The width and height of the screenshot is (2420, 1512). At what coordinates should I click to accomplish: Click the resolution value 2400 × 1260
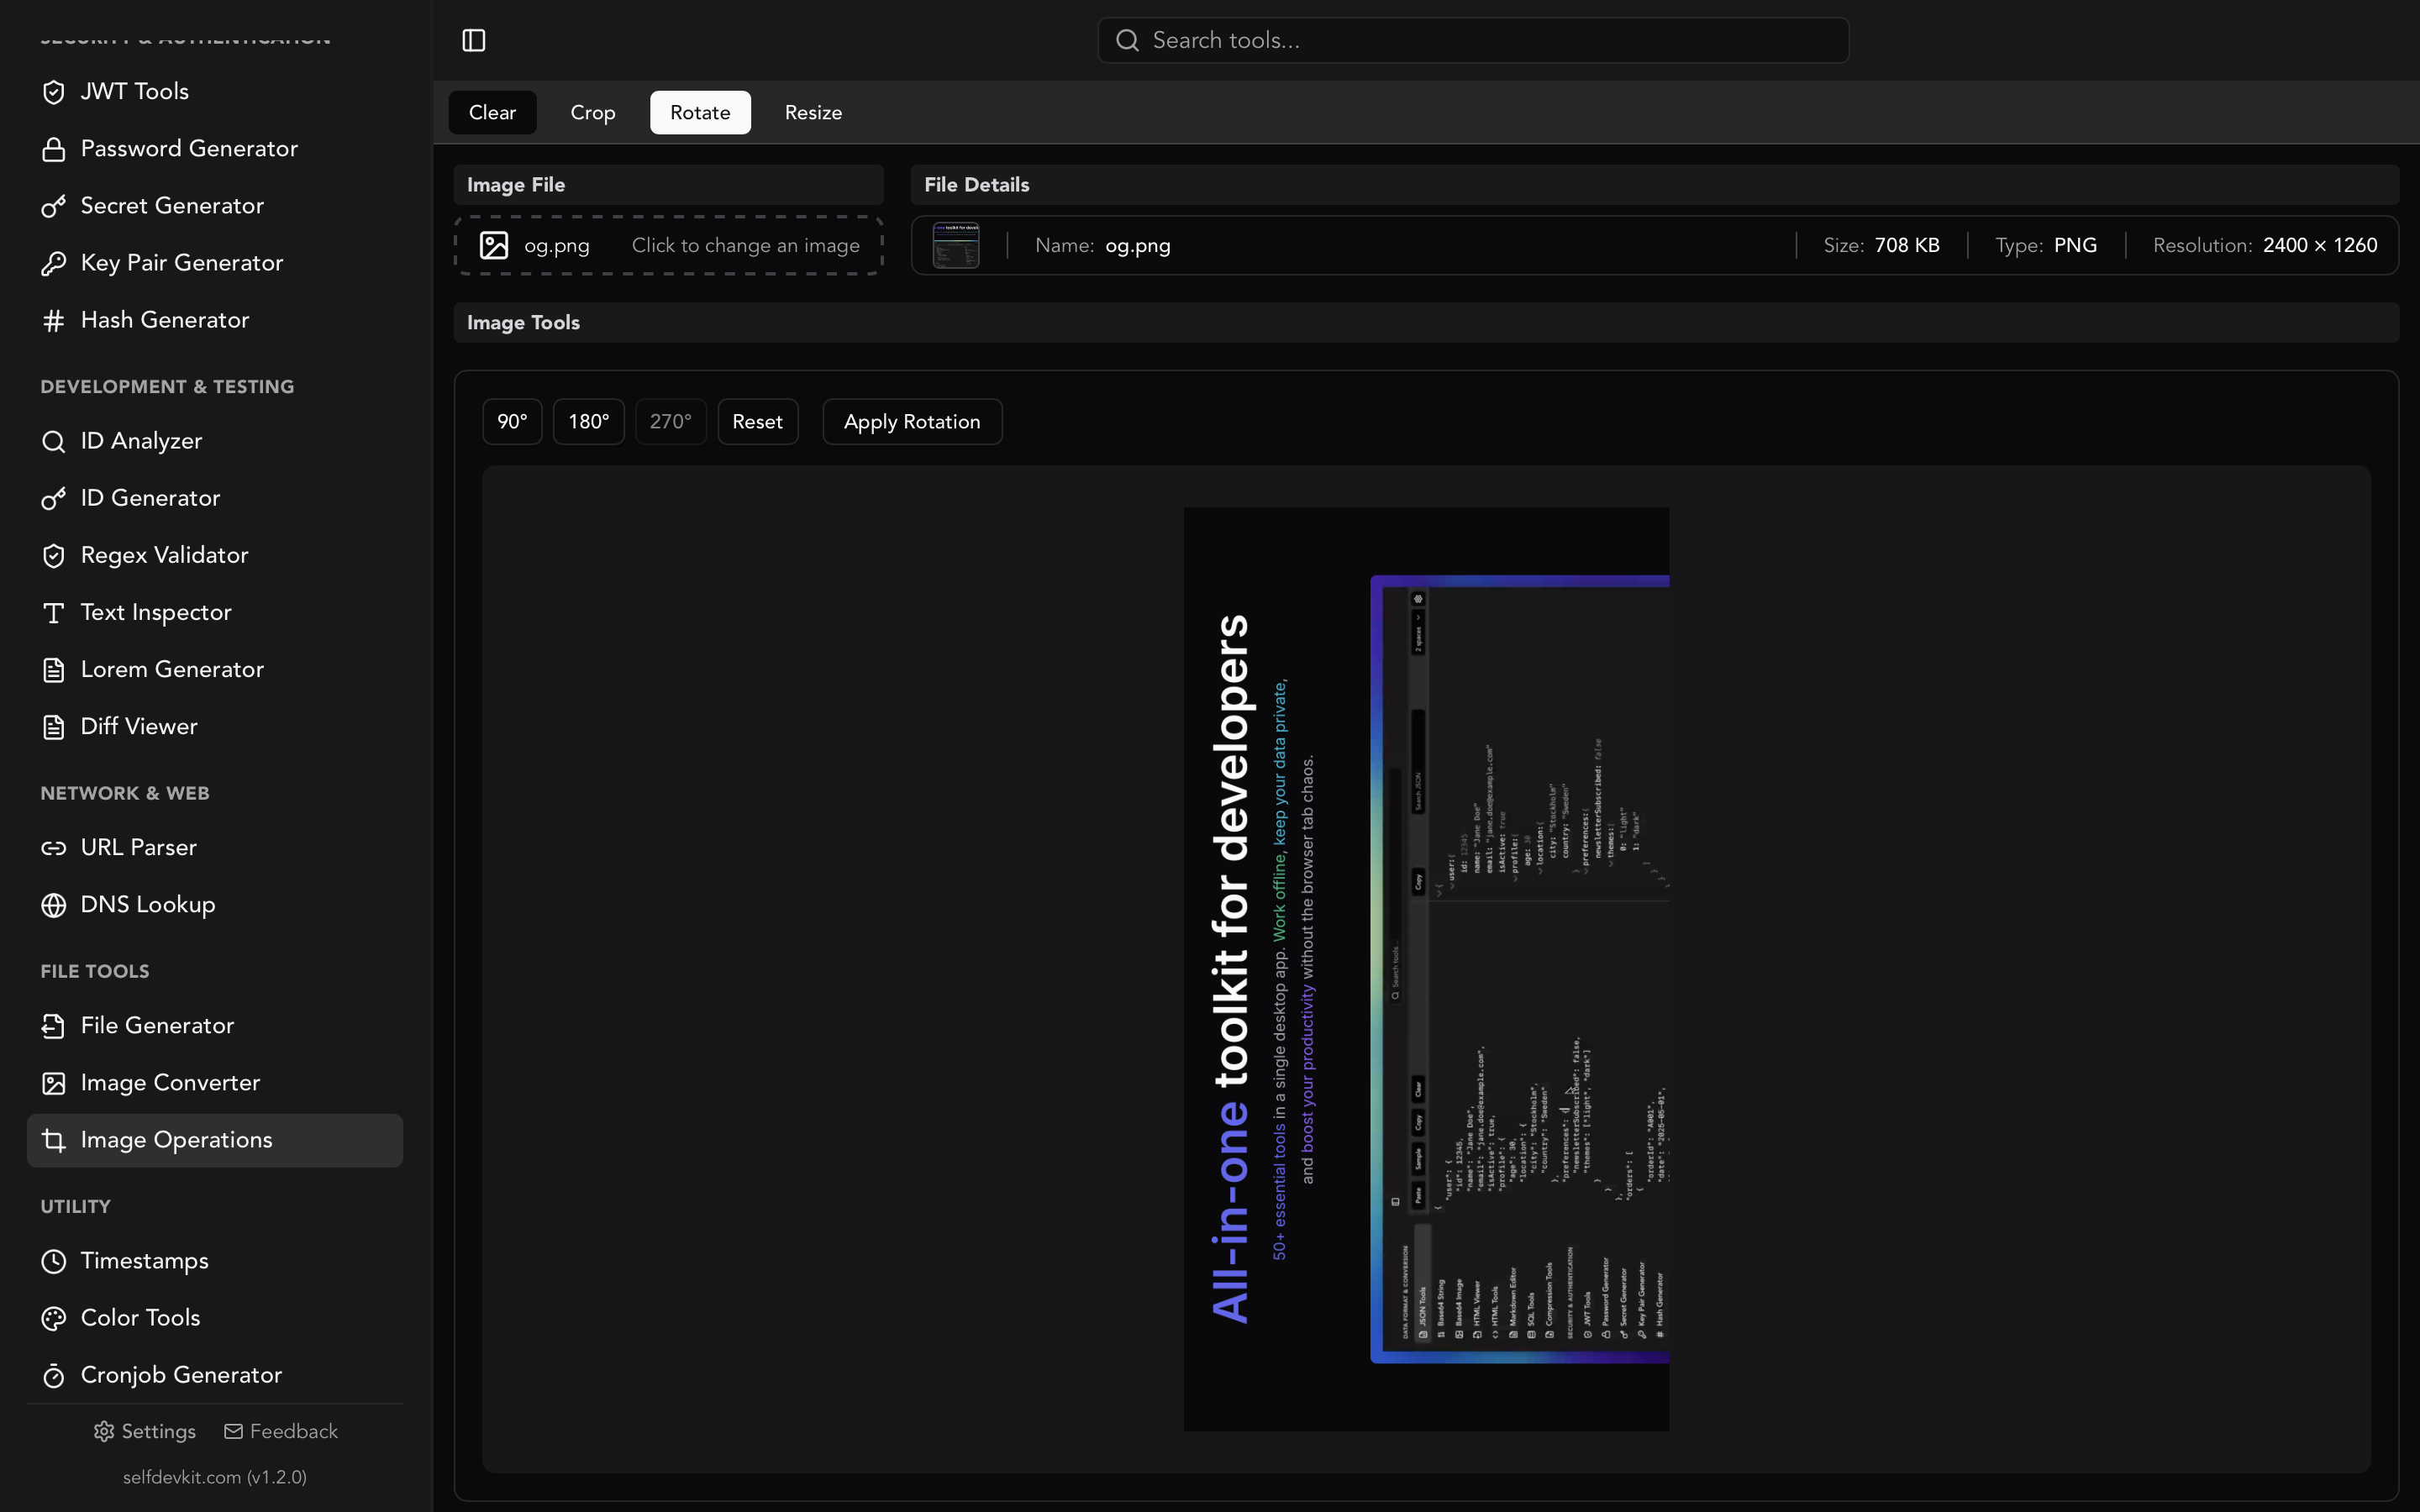tap(2320, 245)
